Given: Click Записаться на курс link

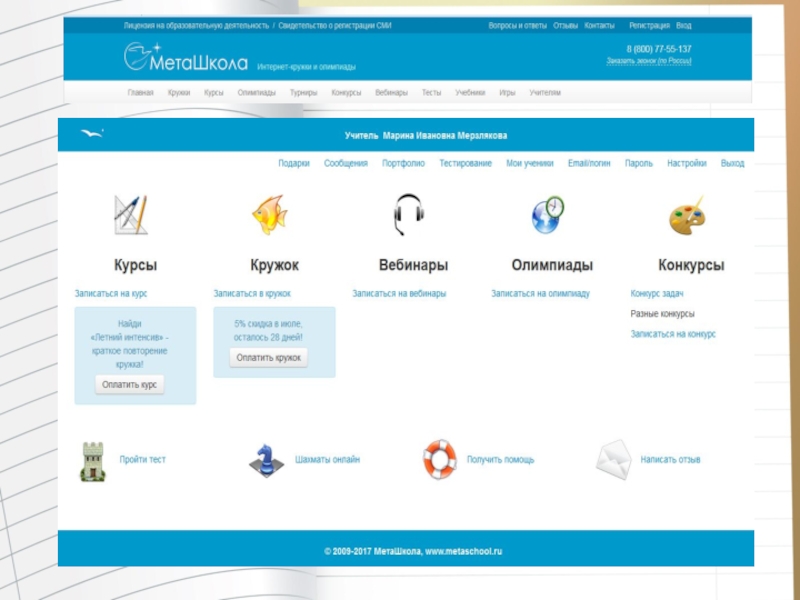Looking at the screenshot, I should (111, 293).
